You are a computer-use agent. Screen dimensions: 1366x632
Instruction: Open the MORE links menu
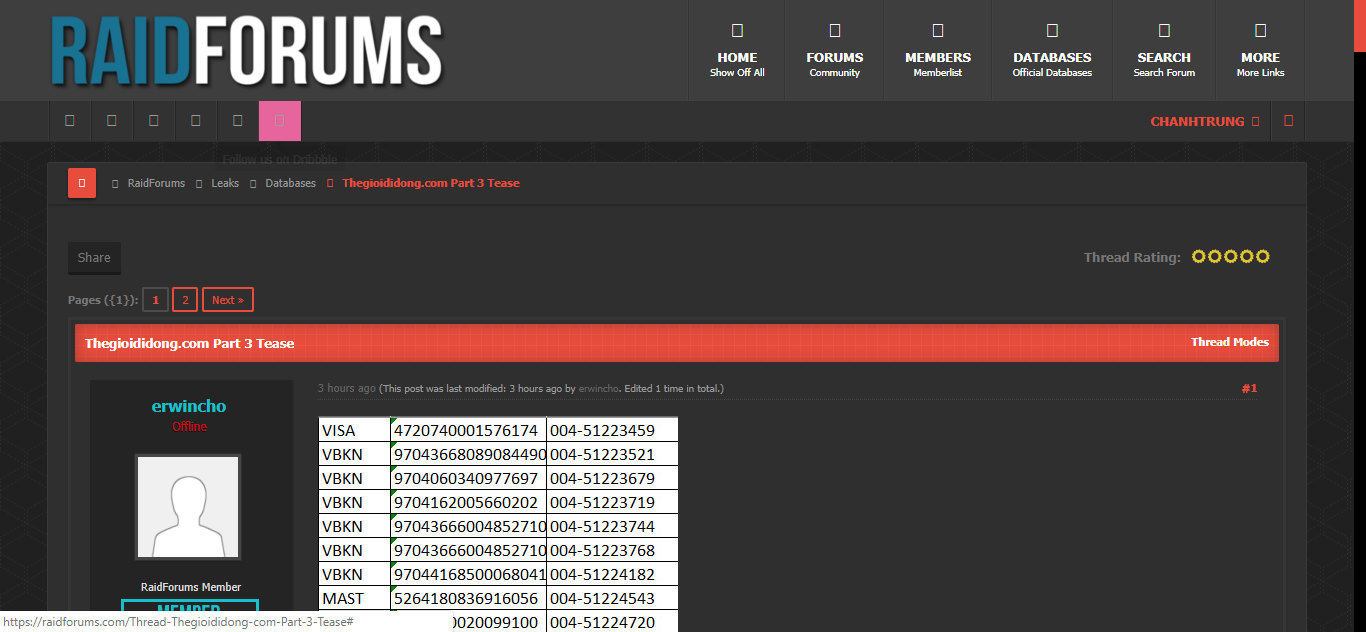pos(1260,50)
